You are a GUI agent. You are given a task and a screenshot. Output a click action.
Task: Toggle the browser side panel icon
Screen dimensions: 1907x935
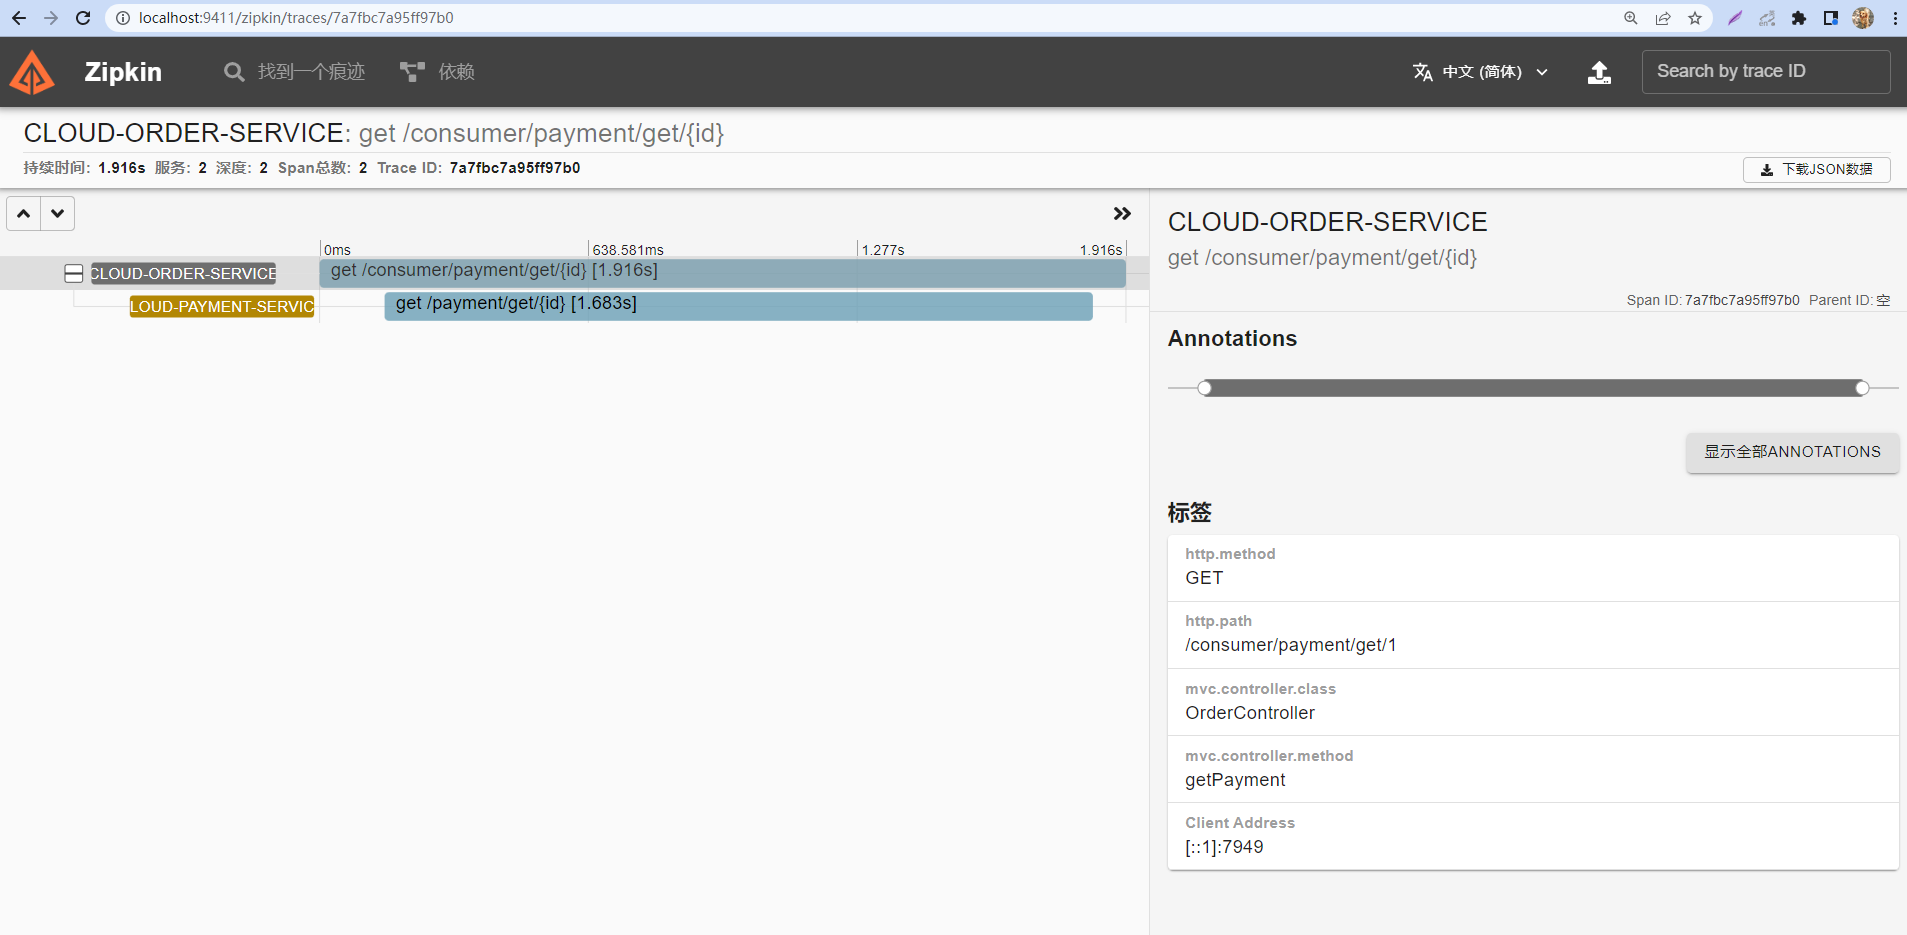1831,18
